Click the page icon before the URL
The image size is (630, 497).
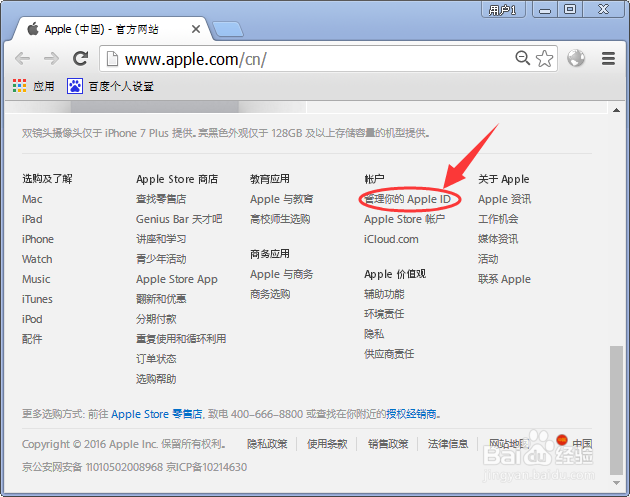[x=112, y=59]
